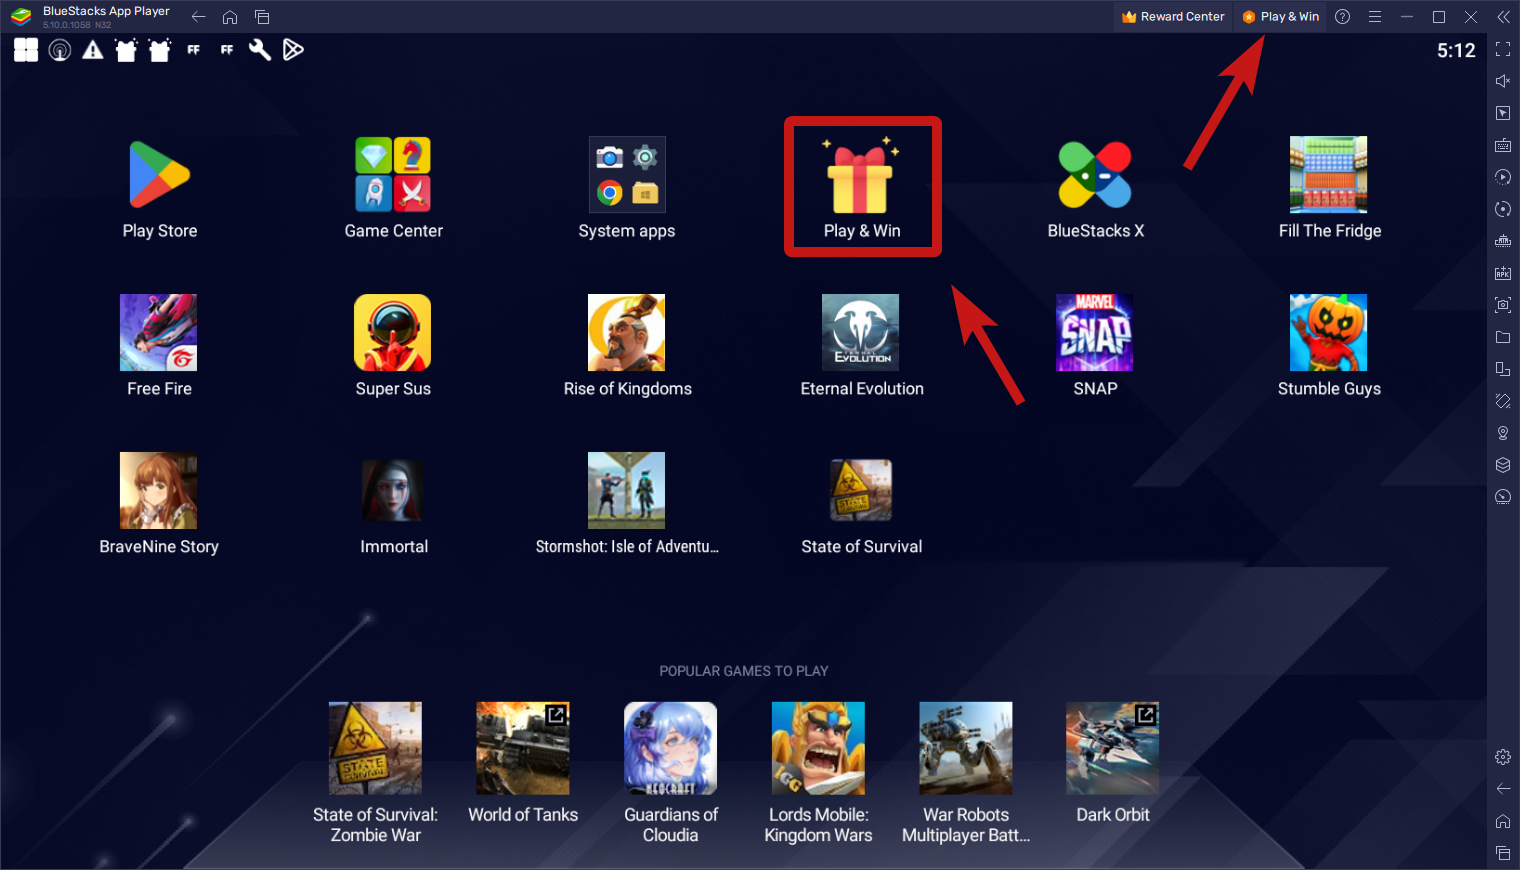This screenshot has height=870, width=1520.
Task: Click back arrow at sidebar bottom
Action: click(1503, 789)
